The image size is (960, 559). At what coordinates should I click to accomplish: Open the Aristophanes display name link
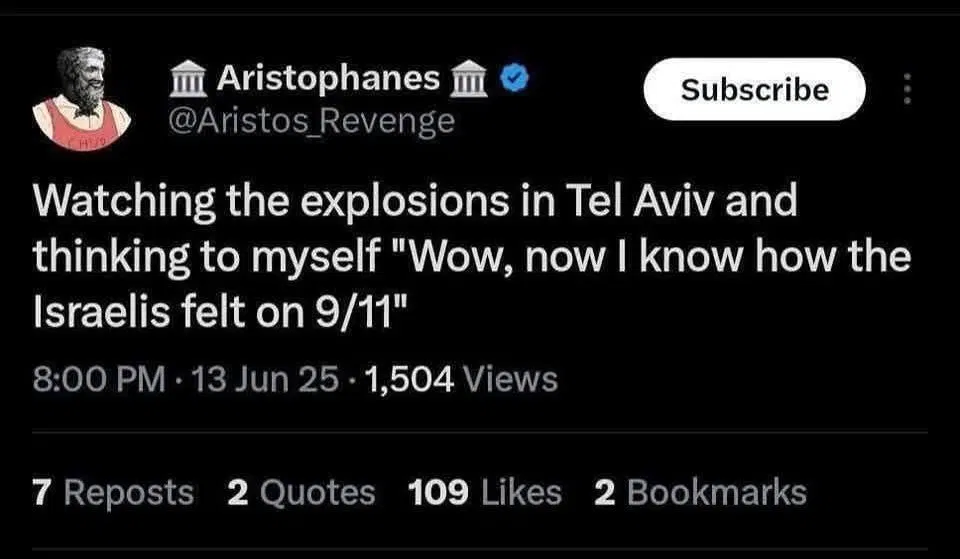pyautogui.click(x=327, y=78)
